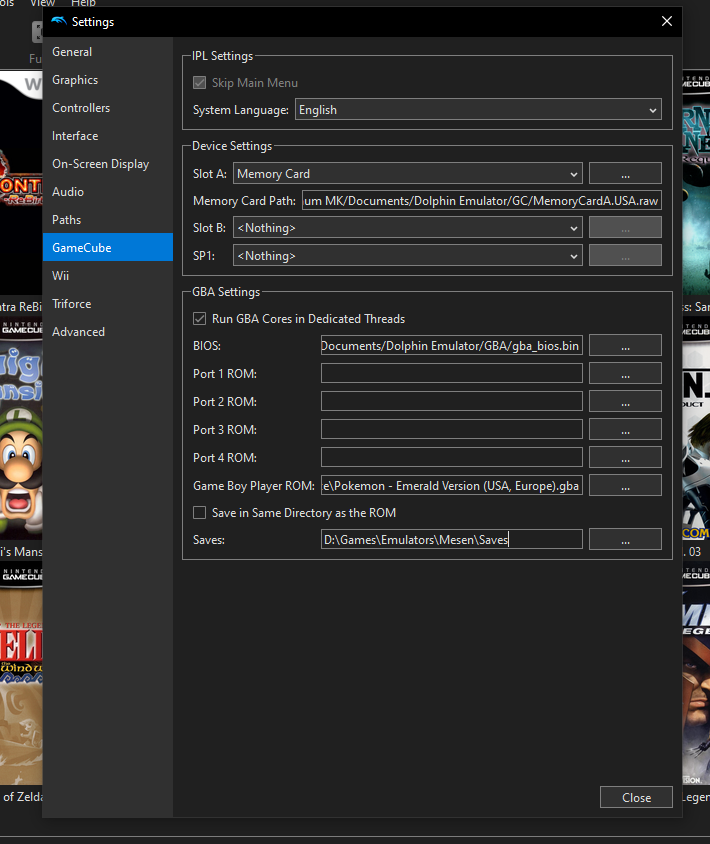The height and width of the screenshot is (844, 710).
Task: Switch to the Graphics settings tab
Action: tap(108, 80)
